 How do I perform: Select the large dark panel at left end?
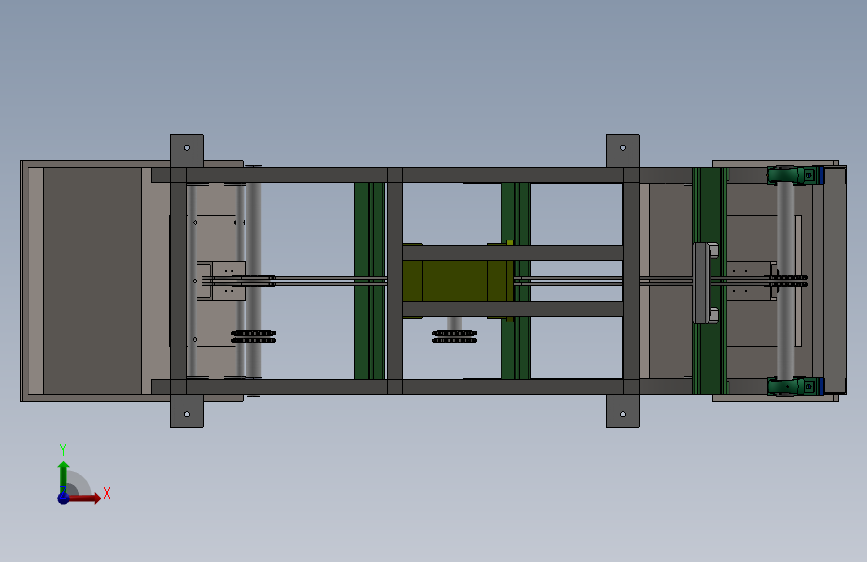(92, 281)
